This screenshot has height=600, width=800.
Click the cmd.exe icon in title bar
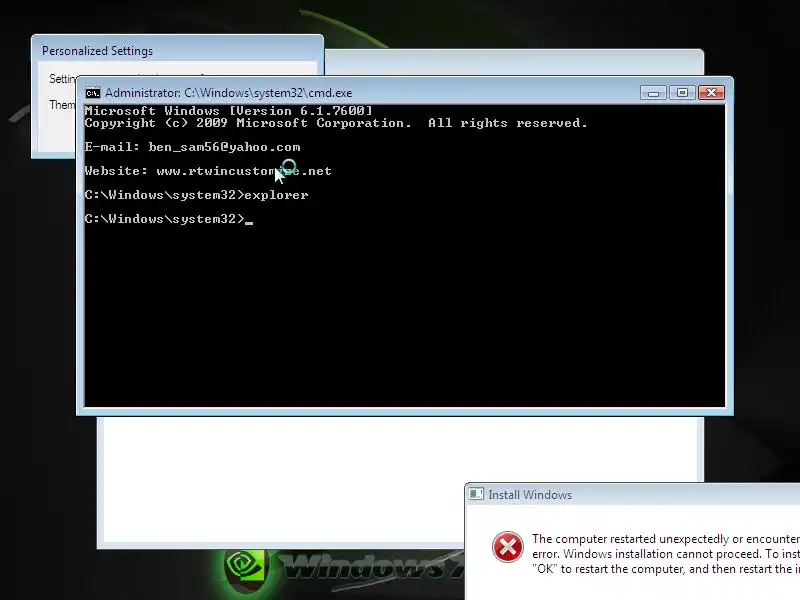tap(93, 93)
